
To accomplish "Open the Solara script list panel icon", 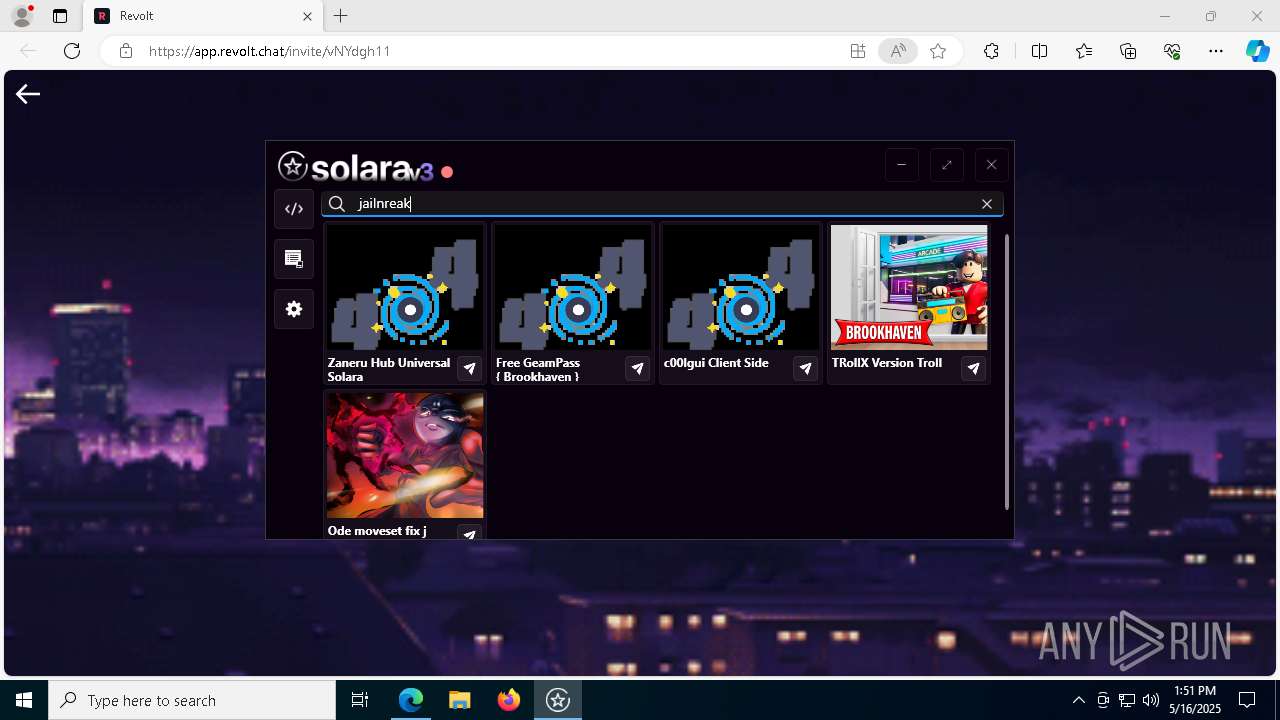I will [x=294, y=259].
